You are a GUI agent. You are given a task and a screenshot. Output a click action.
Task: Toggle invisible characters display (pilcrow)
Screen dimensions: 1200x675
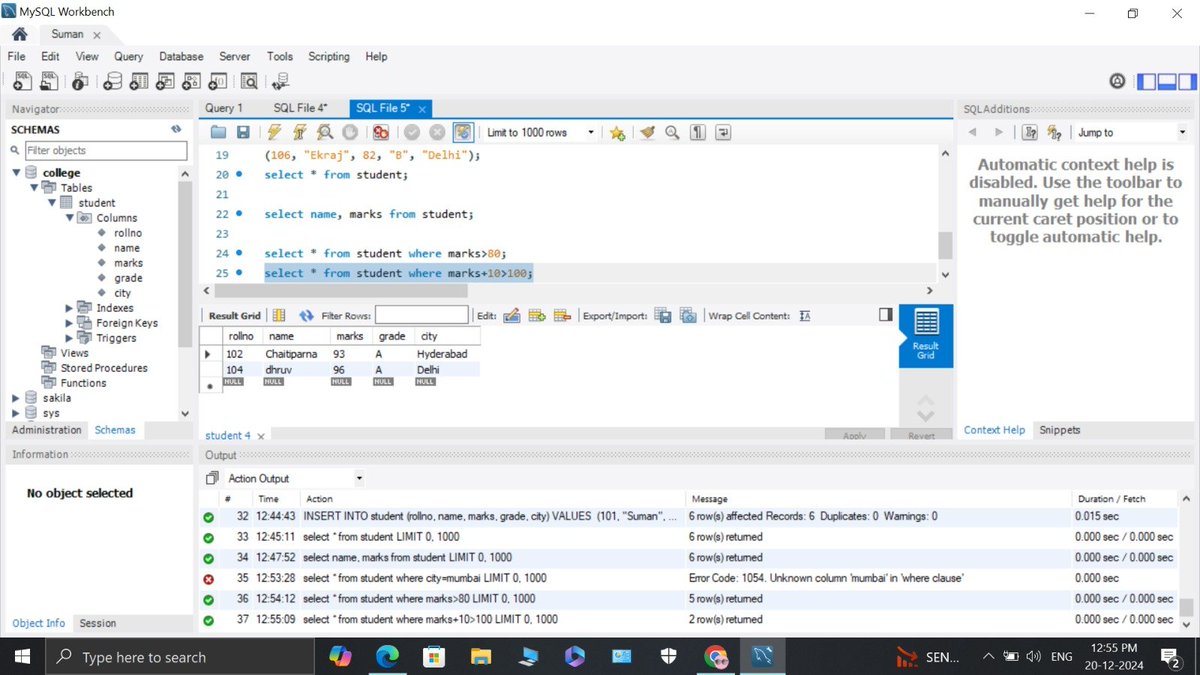tap(698, 132)
